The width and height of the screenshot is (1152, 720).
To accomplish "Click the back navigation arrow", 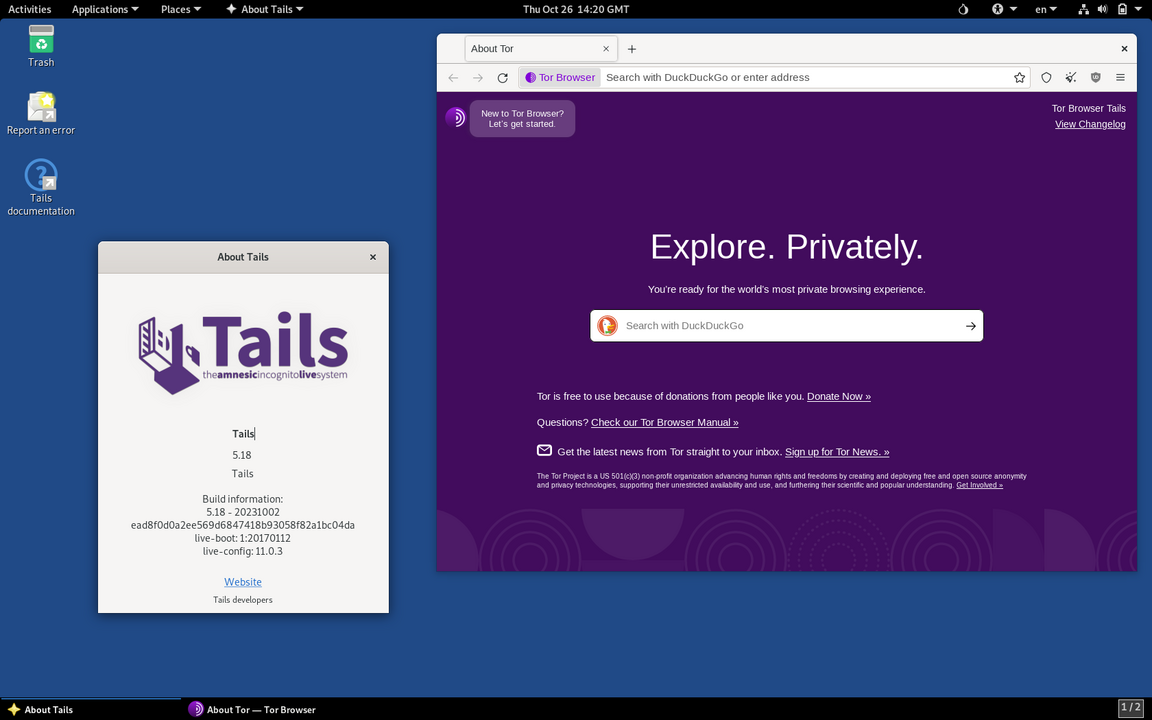I will (453, 77).
